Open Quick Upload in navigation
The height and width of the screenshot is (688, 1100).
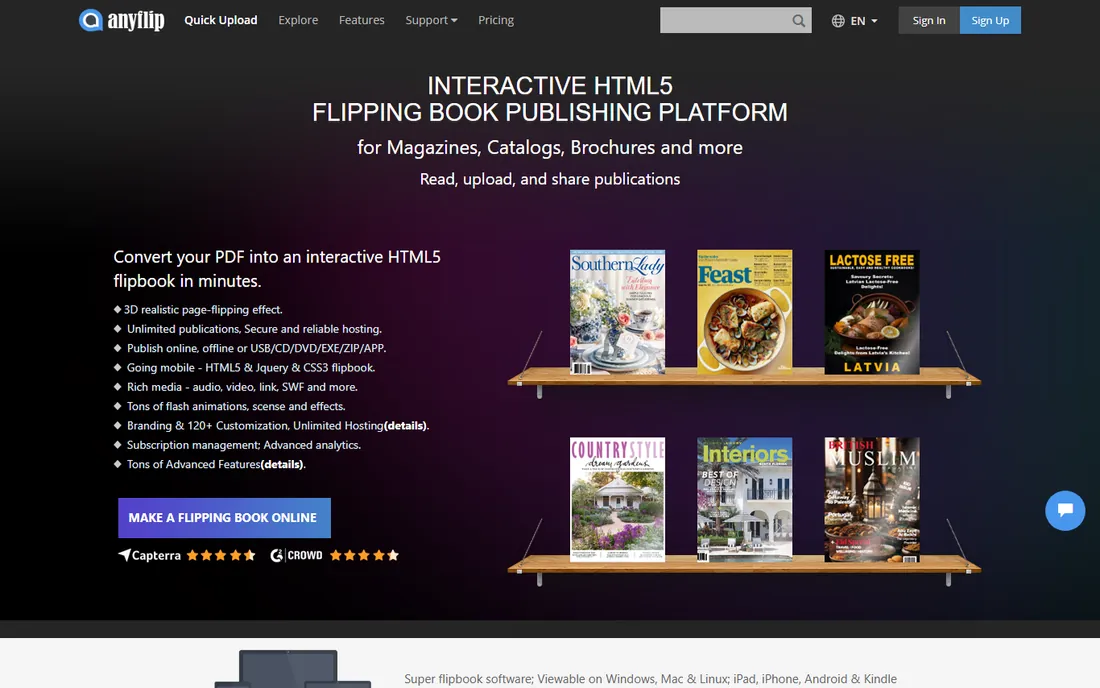(221, 20)
